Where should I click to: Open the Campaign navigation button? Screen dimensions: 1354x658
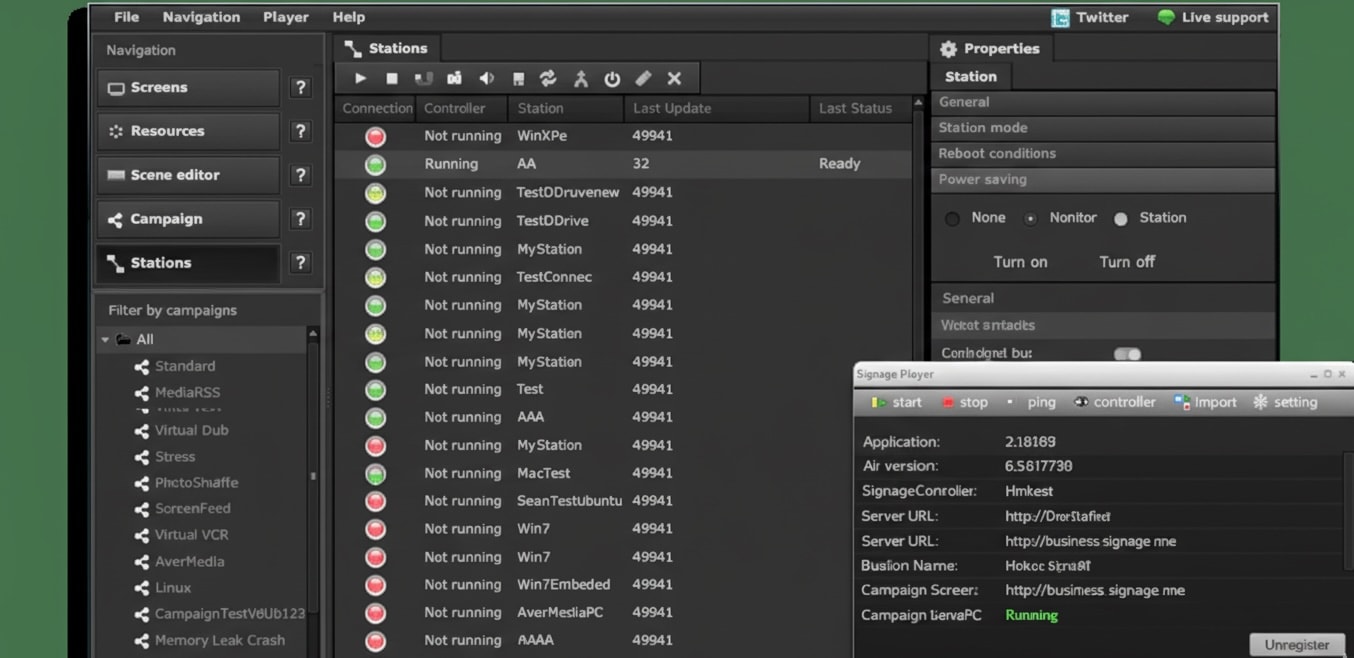pyautogui.click(x=188, y=219)
